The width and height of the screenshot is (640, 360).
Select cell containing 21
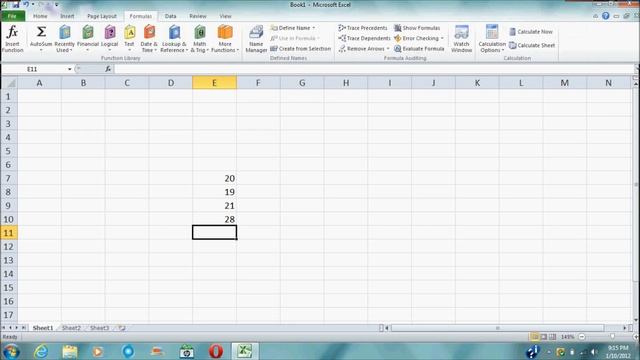(214, 205)
